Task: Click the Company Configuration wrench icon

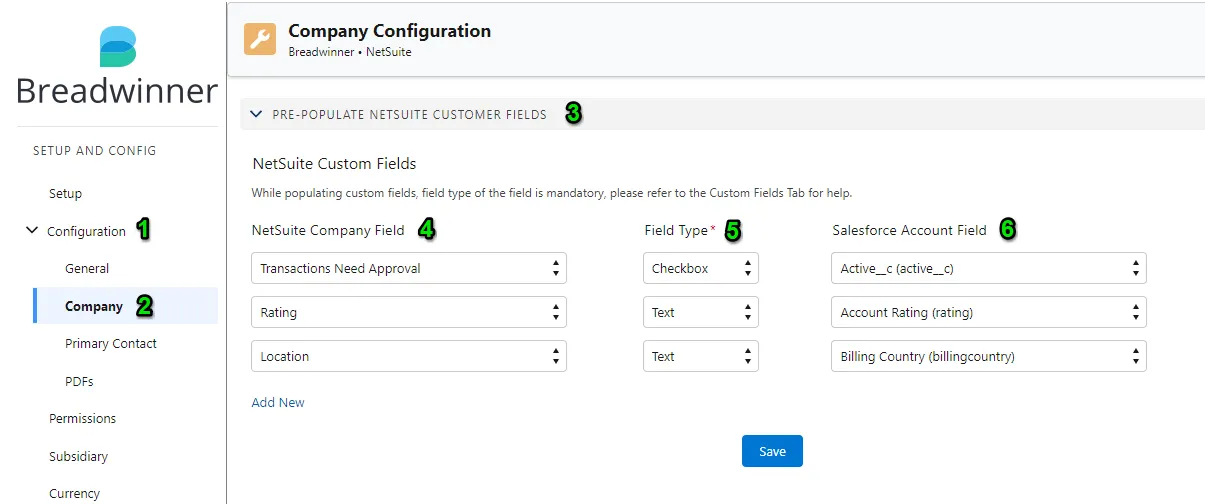Action: coord(260,39)
